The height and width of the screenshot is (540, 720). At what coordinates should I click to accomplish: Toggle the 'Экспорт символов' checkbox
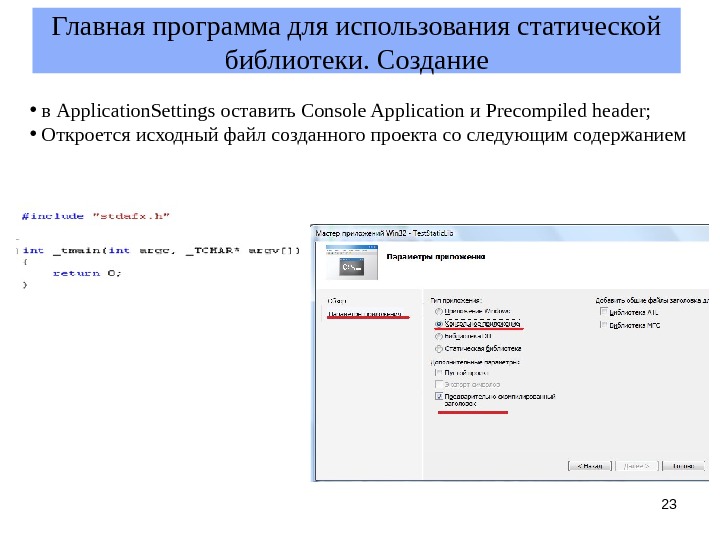click(x=439, y=384)
